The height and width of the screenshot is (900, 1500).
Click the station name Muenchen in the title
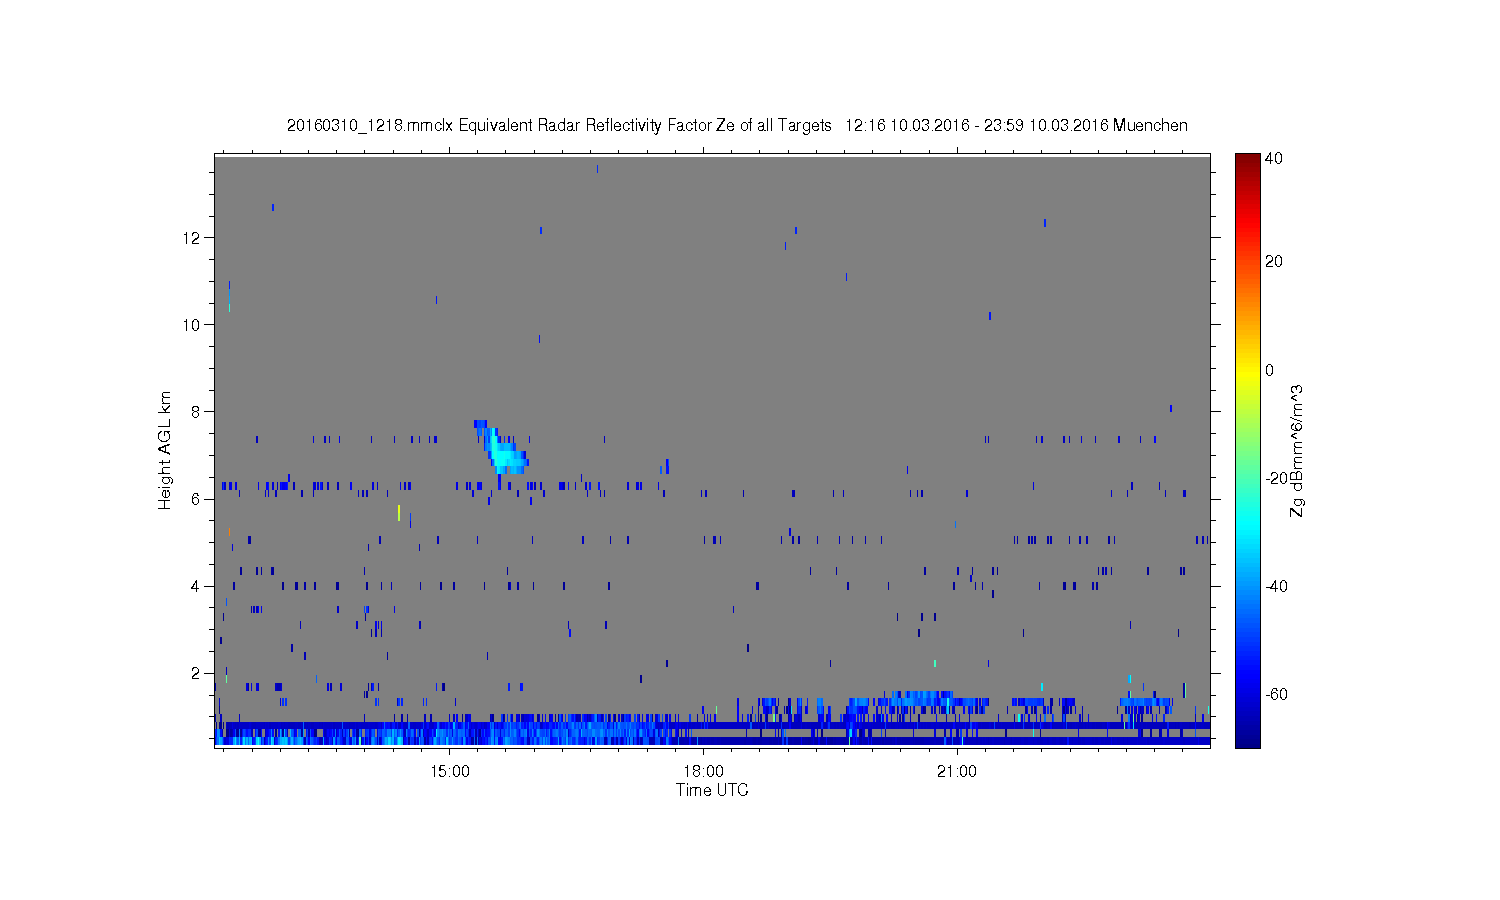(1150, 126)
